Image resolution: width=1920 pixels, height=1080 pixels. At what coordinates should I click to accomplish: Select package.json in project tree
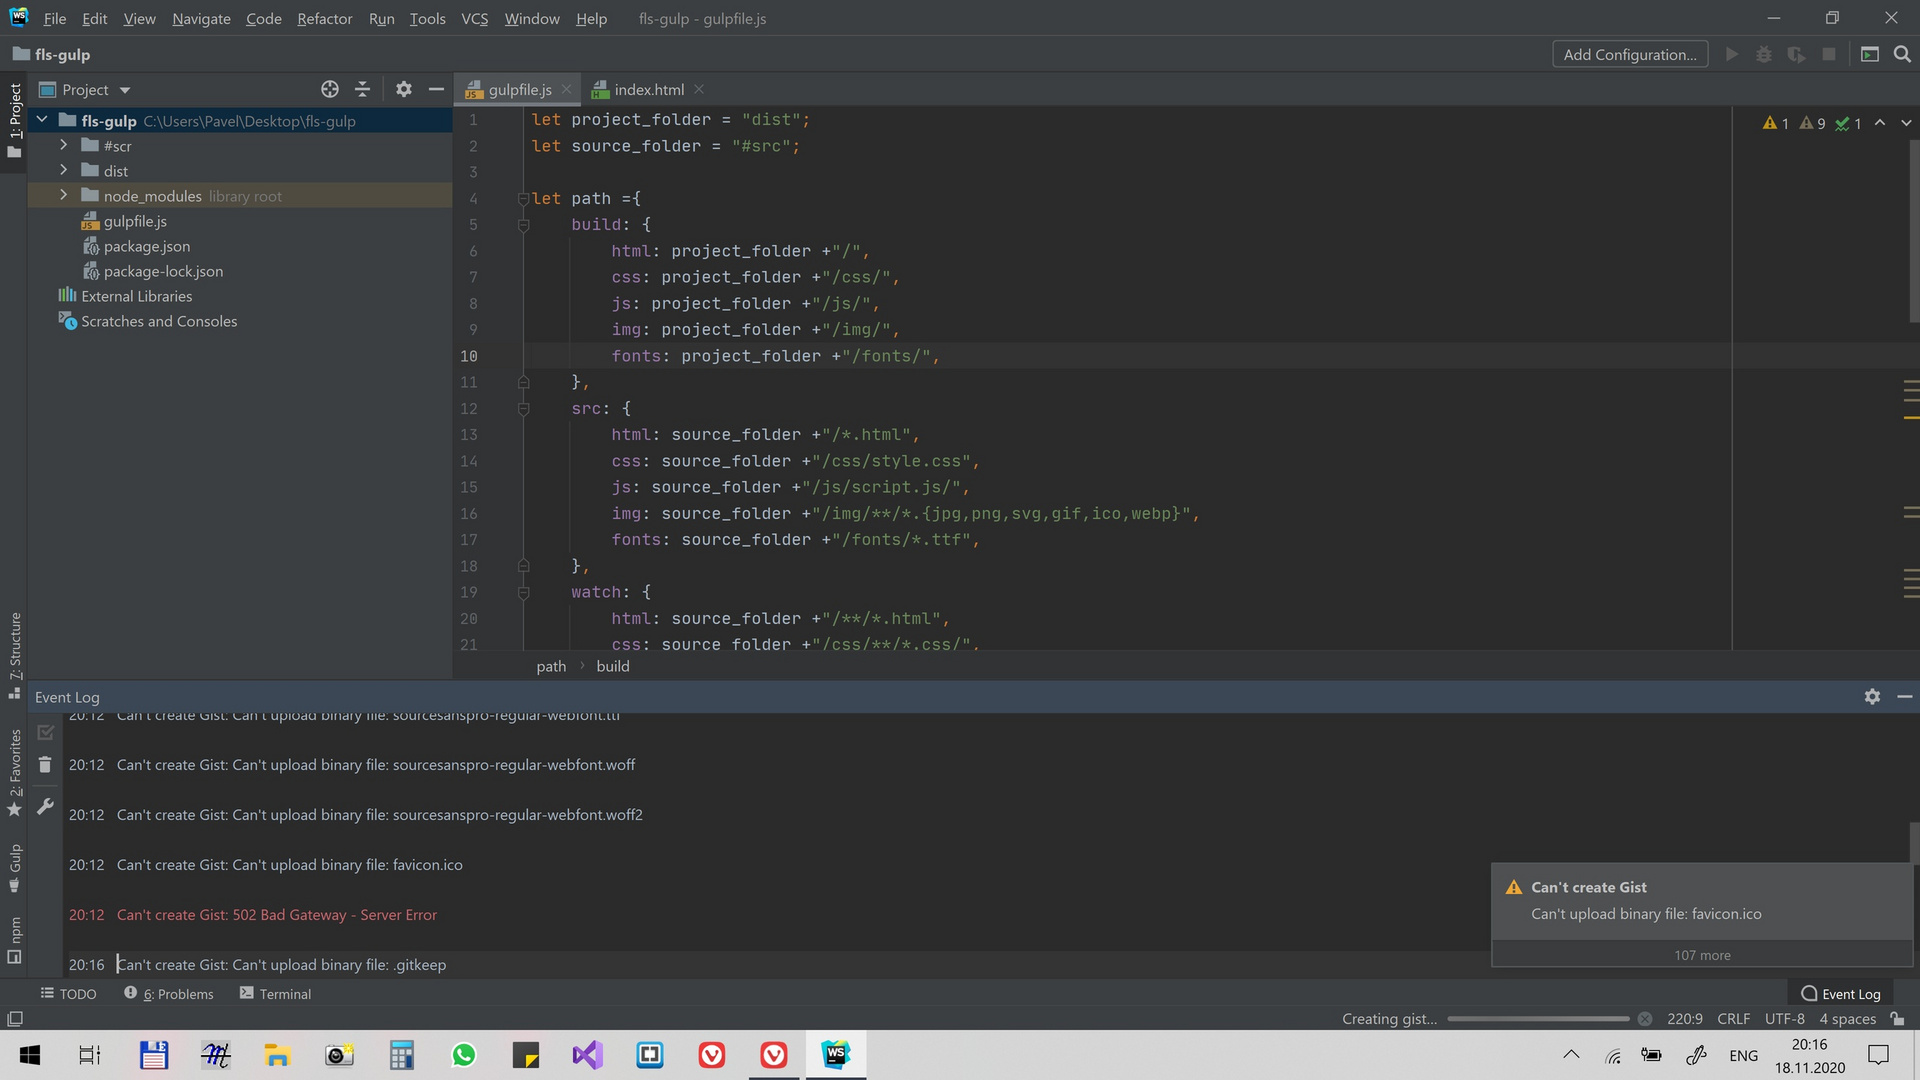146,246
